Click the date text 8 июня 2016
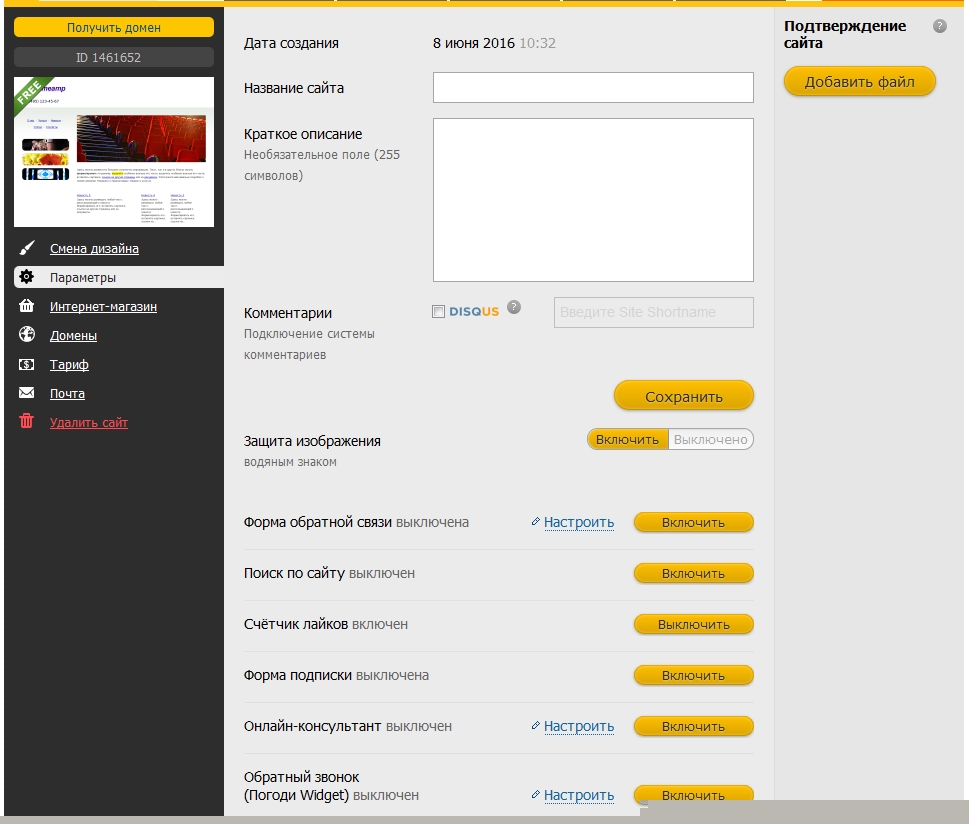Viewport: 969px width, 824px height. [x=473, y=43]
